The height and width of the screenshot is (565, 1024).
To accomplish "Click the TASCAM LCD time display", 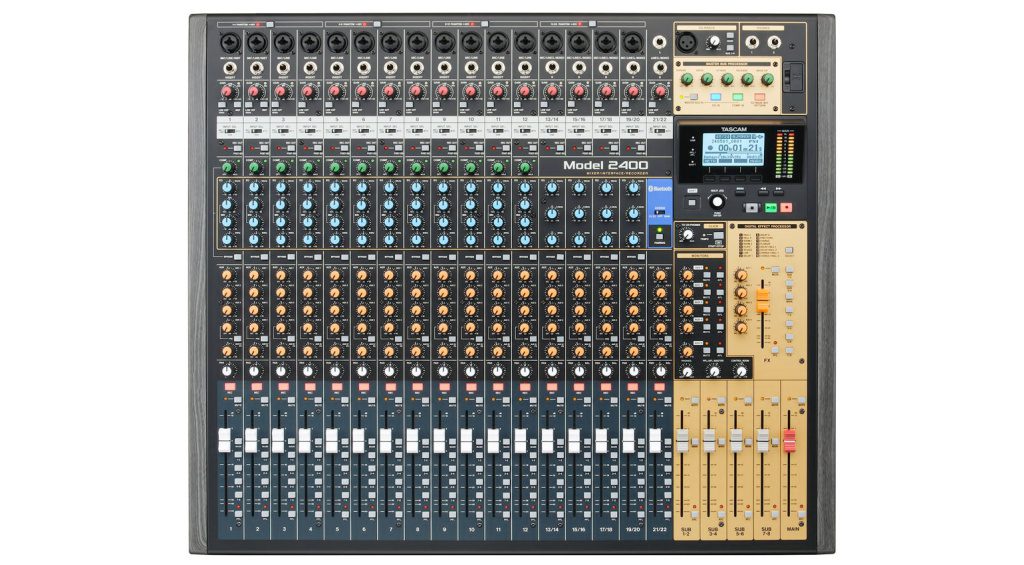I will [x=733, y=150].
